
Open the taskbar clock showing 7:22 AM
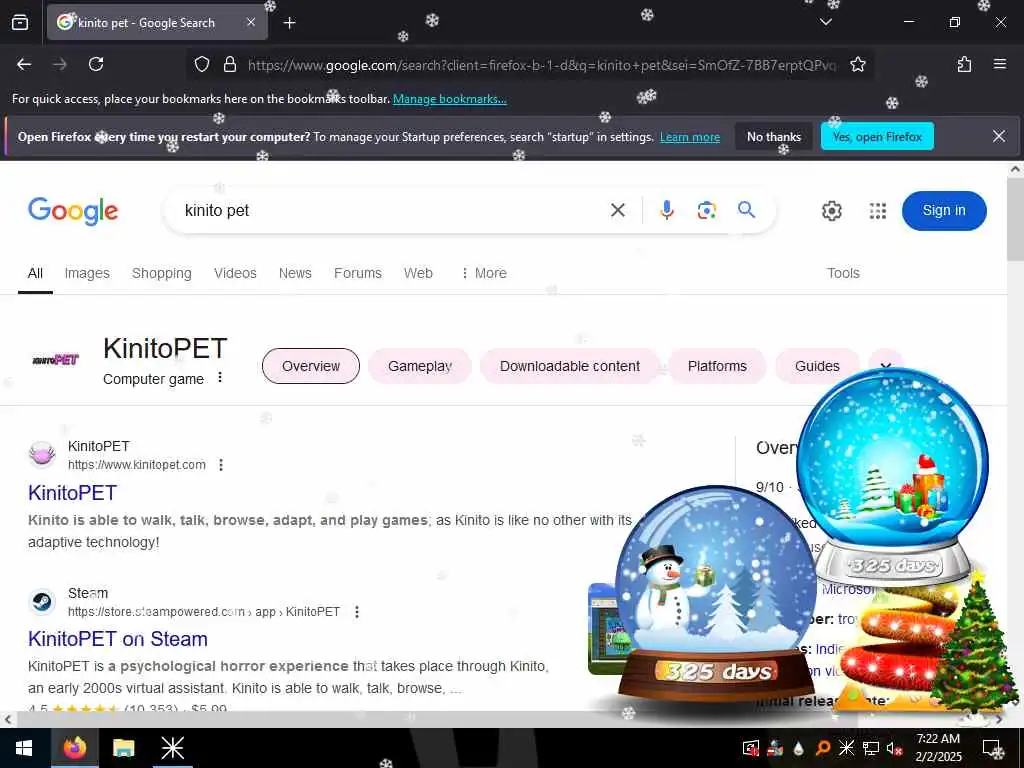[x=938, y=748]
